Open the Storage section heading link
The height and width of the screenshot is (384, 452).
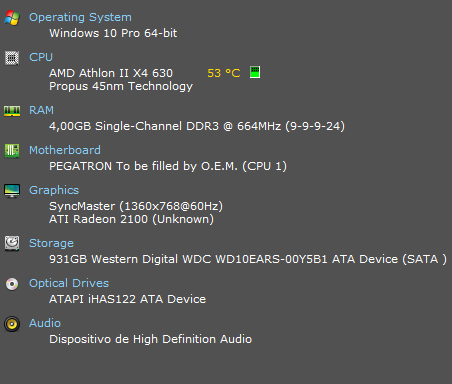51,243
